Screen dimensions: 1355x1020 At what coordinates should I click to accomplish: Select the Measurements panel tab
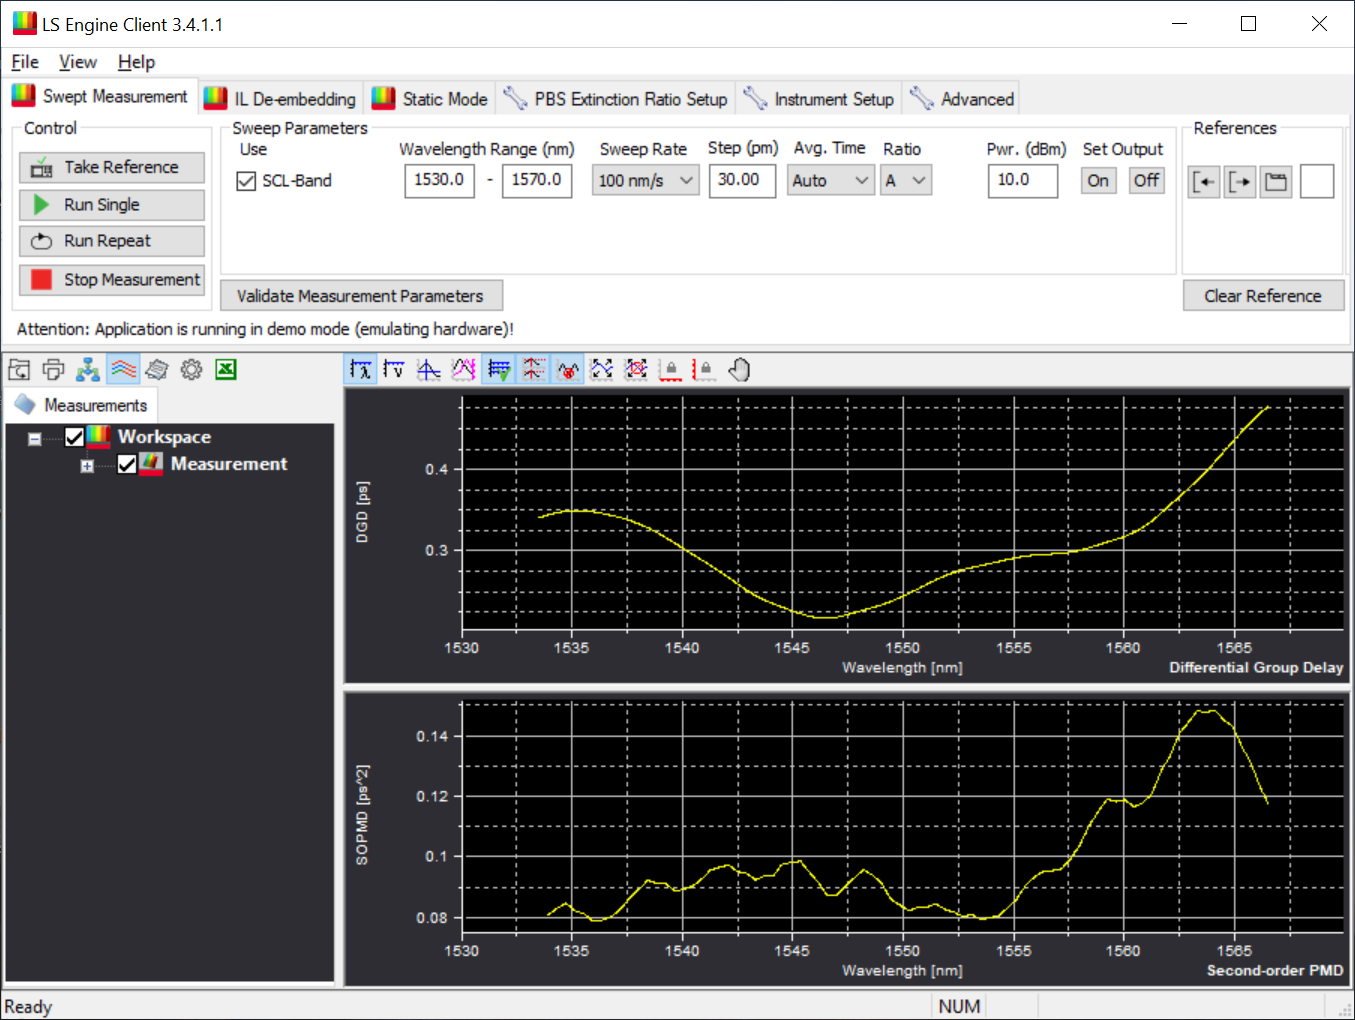81,405
